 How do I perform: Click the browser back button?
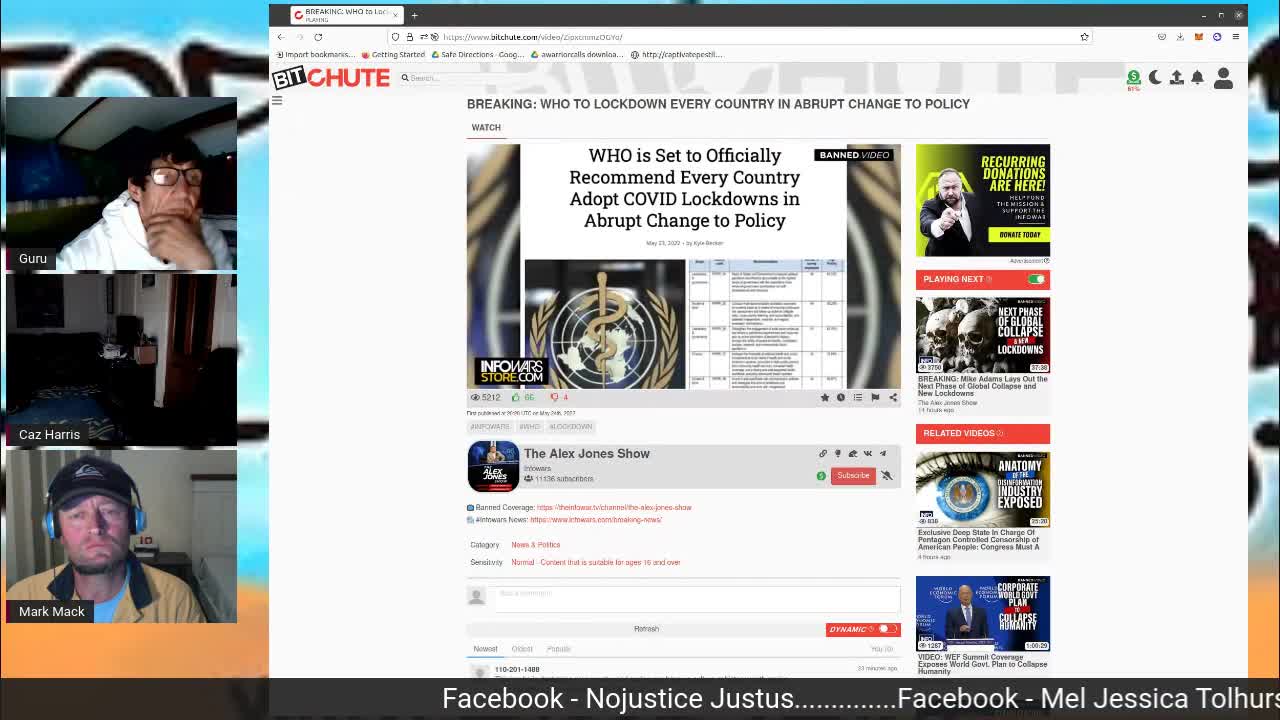[x=281, y=37]
